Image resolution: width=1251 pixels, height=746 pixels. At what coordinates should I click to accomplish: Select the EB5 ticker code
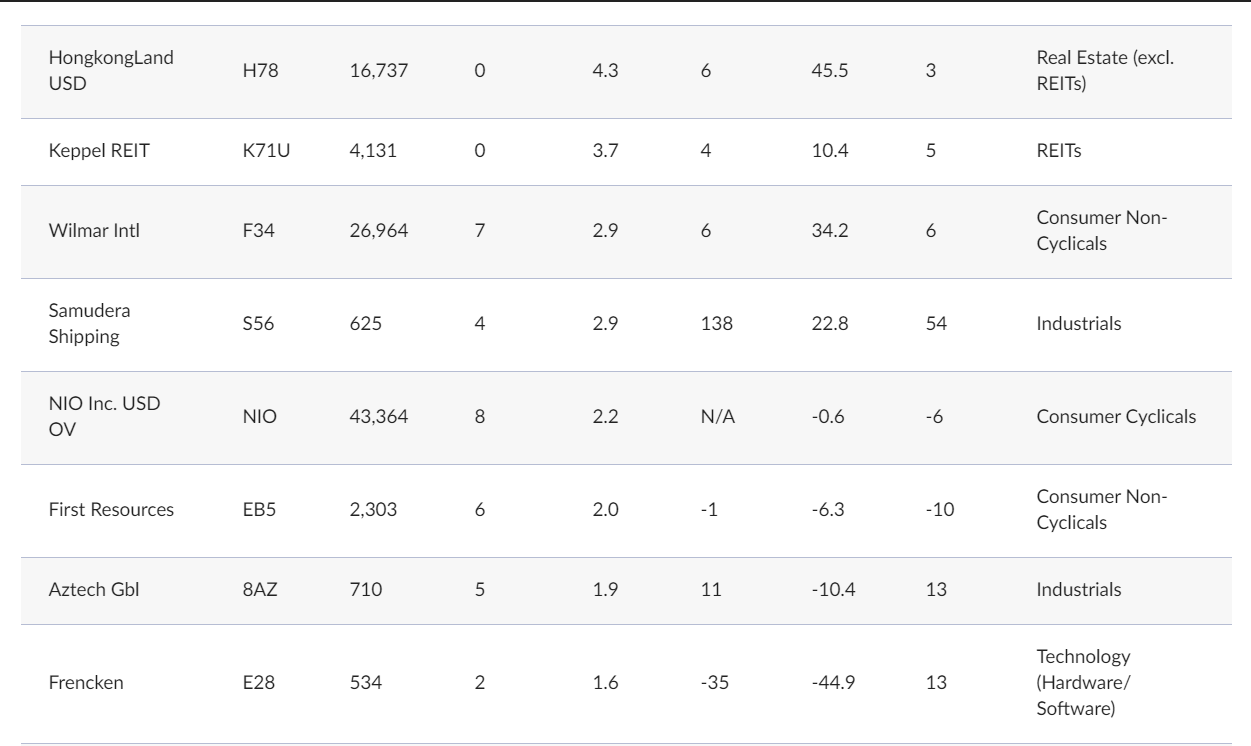tap(259, 509)
